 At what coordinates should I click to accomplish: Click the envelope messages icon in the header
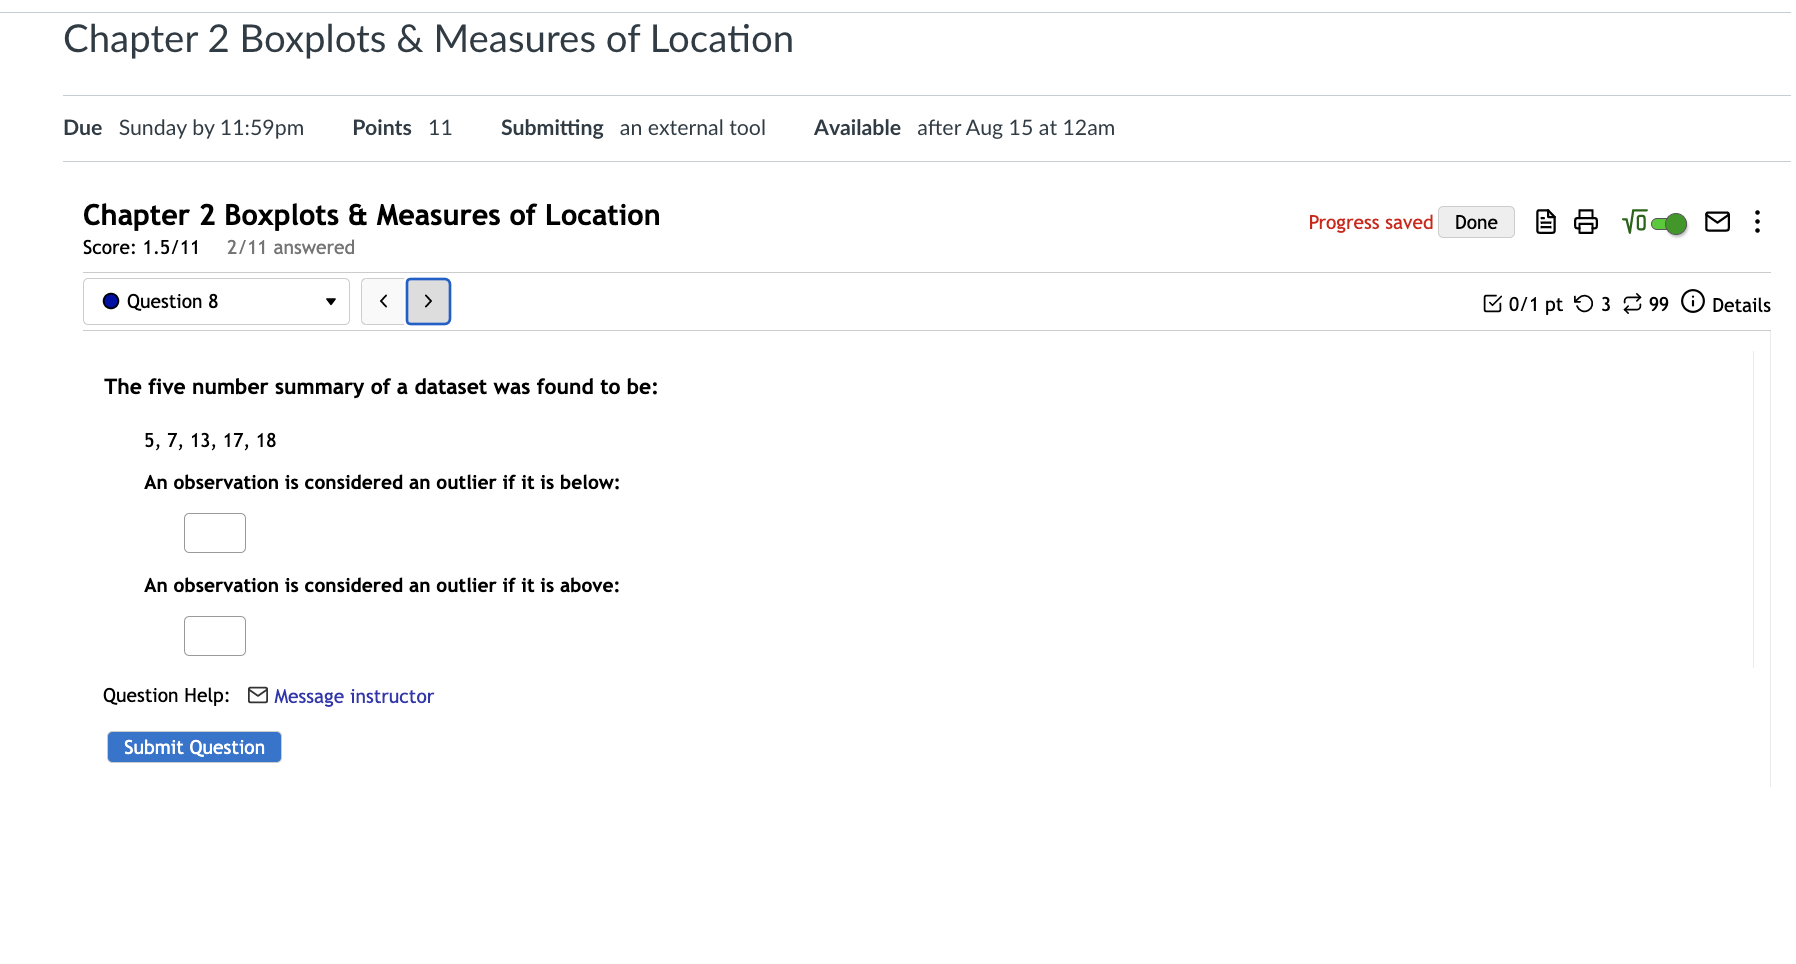1717,222
